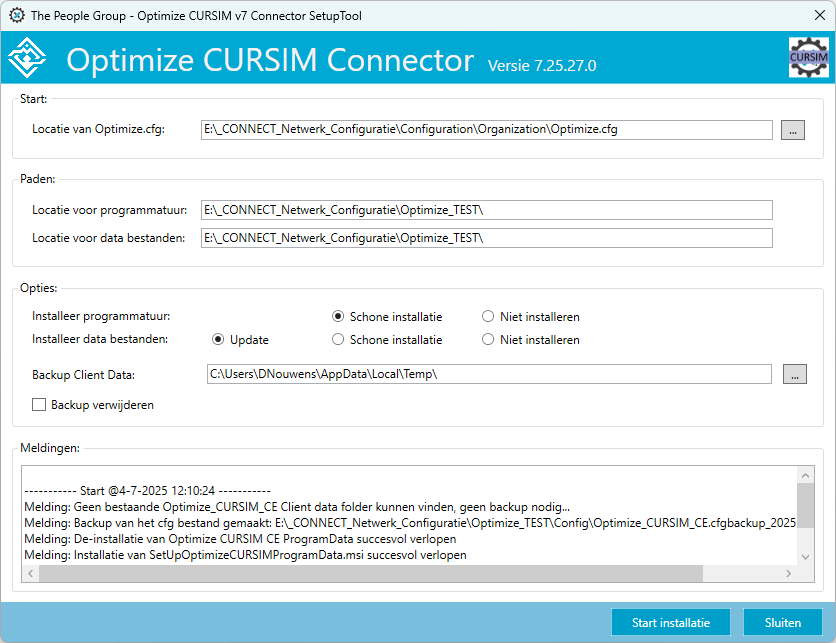Click messages scroll right arrow
836x643 pixels.
pos(789,574)
